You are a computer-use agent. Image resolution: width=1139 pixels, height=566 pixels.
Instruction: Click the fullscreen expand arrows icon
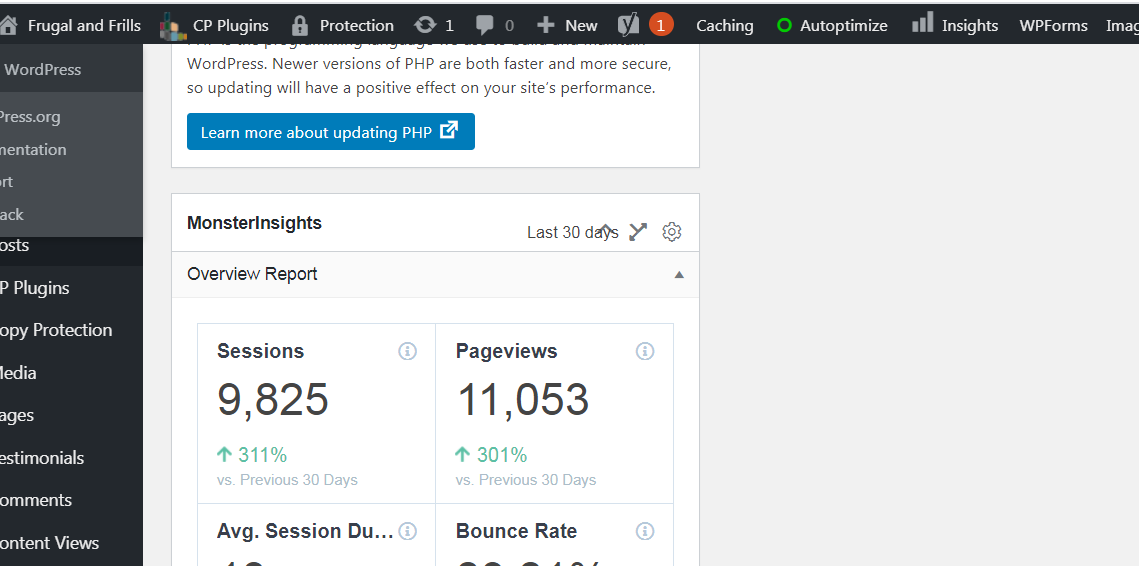(x=638, y=232)
